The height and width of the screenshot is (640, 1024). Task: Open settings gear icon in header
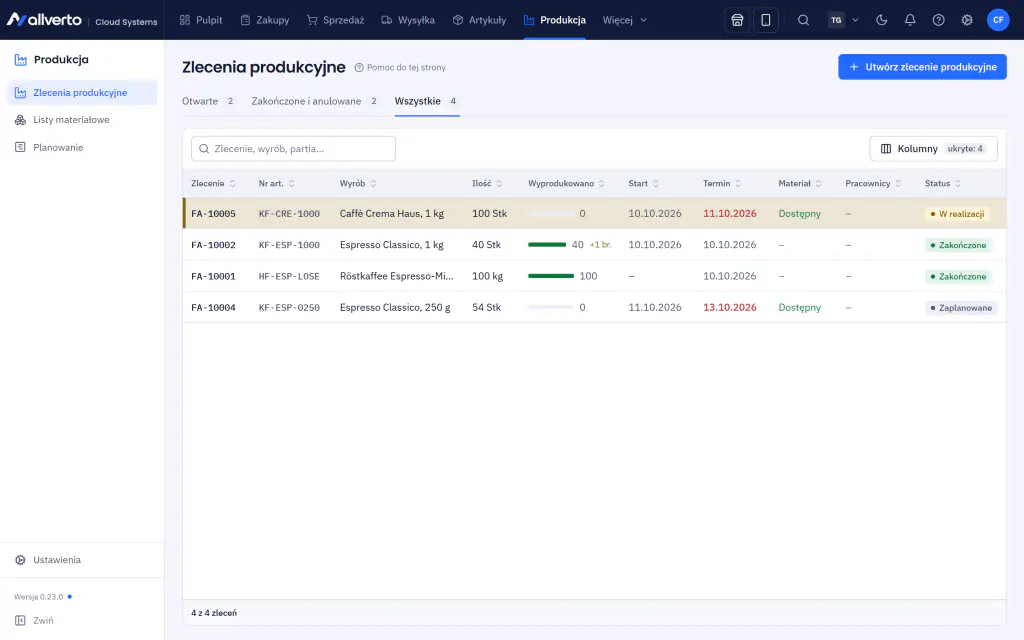coord(967,20)
